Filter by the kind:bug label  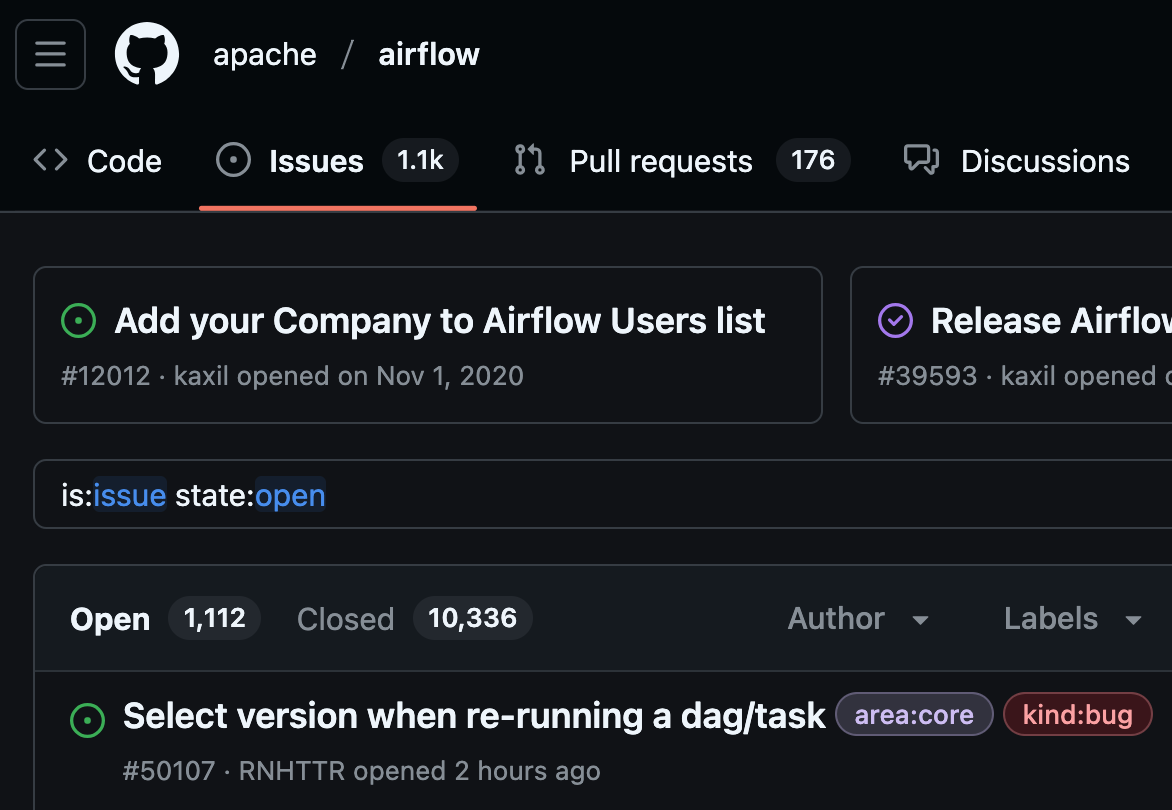(1077, 715)
